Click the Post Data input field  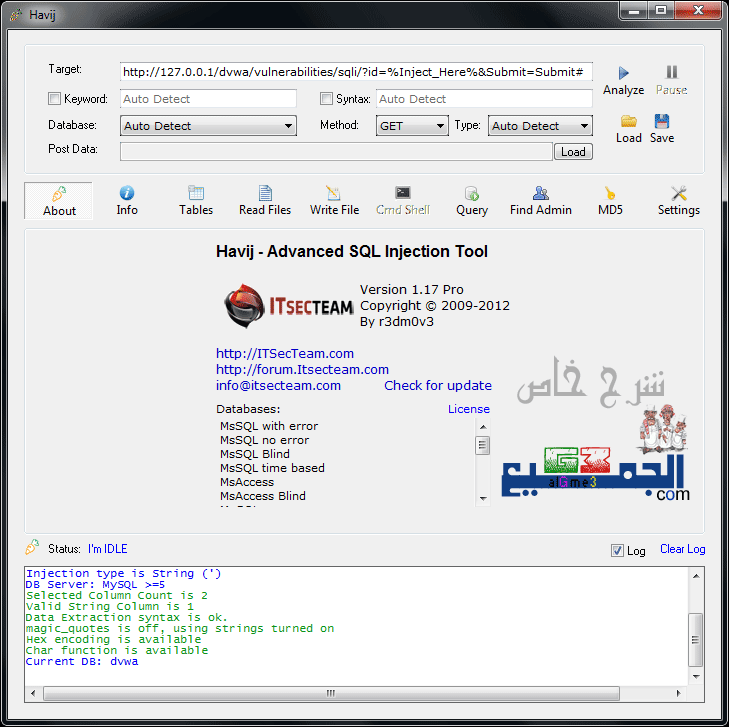point(336,152)
